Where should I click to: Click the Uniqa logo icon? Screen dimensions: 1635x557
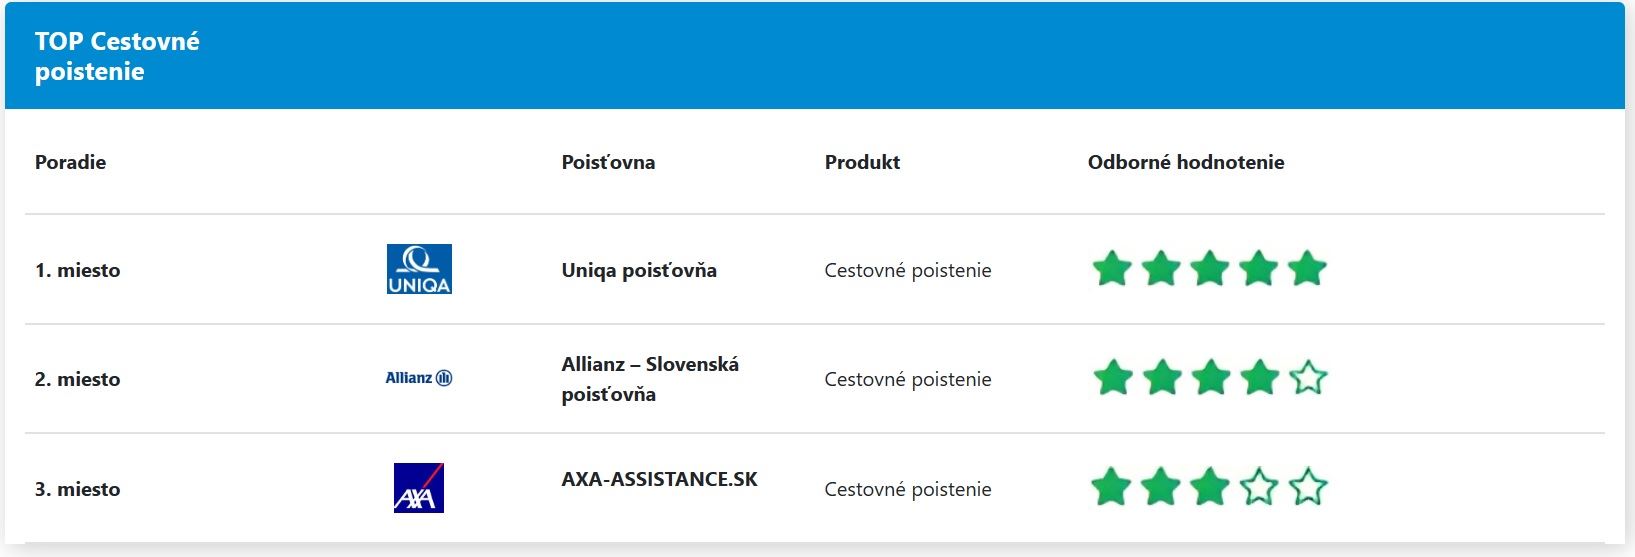point(419,269)
